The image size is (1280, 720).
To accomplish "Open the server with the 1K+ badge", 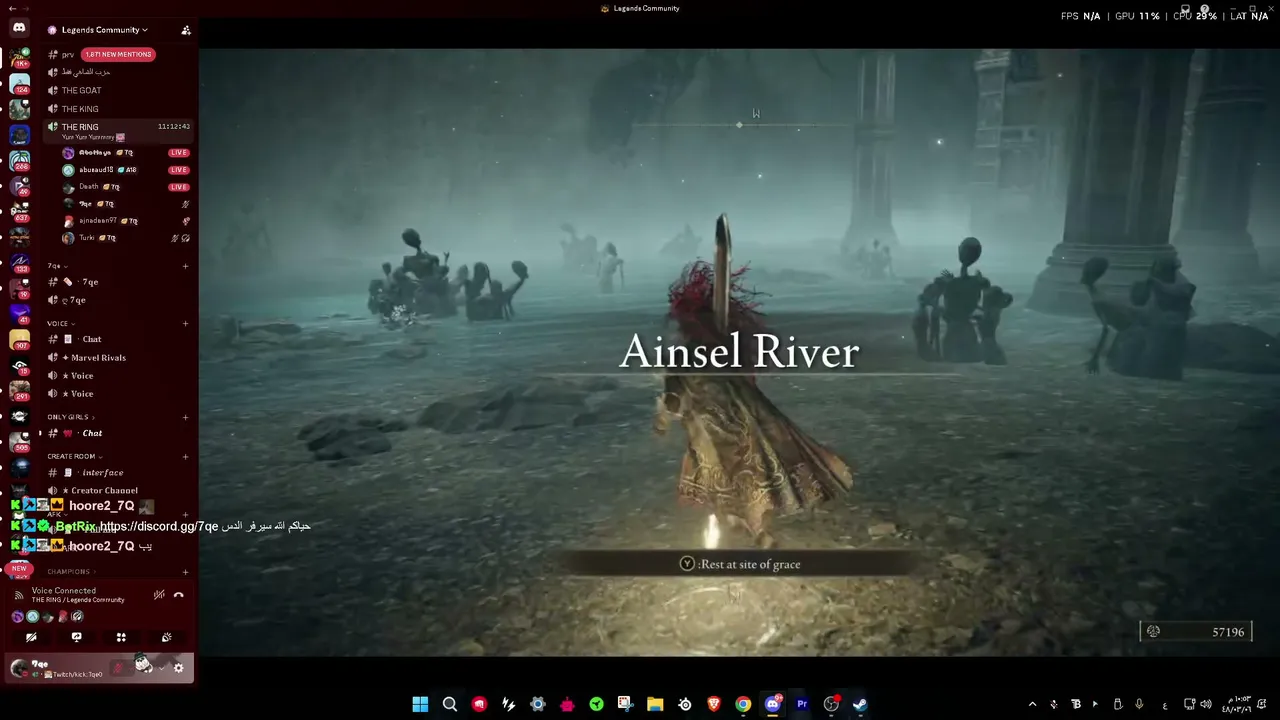I will coord(19,56).
